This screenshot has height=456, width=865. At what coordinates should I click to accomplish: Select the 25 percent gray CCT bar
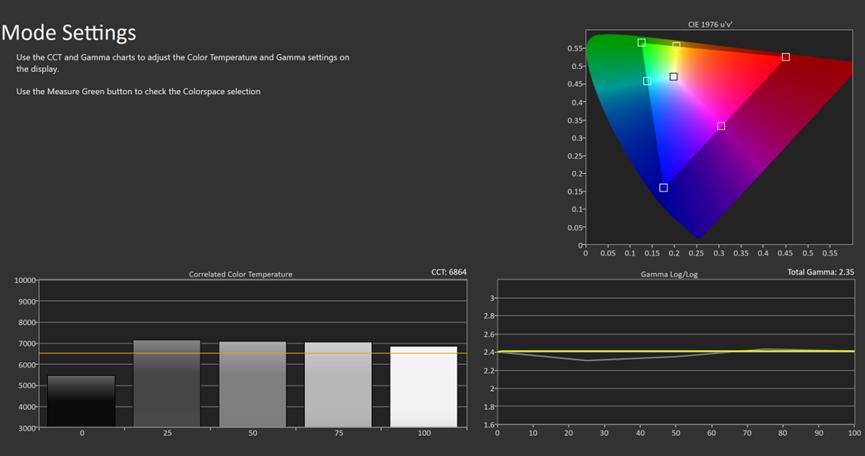pyautogui.click(x=167, y=384)
